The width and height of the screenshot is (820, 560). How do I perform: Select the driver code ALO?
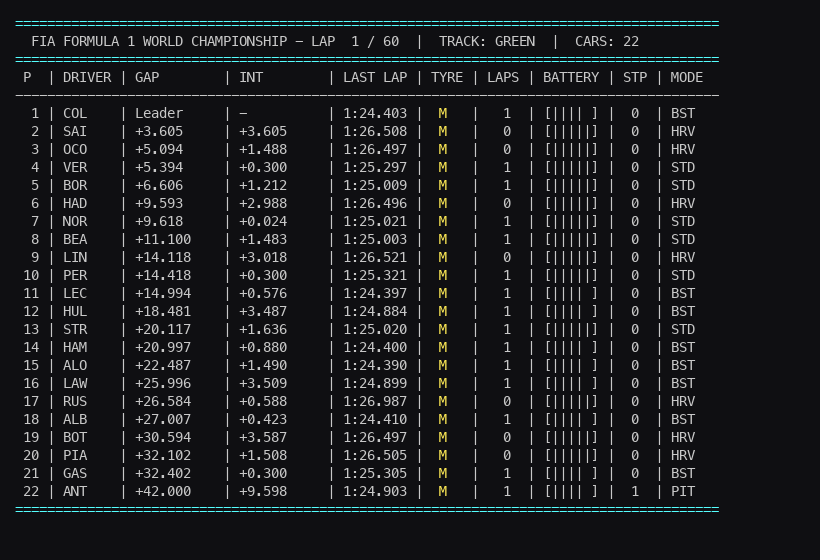(75, 365)
